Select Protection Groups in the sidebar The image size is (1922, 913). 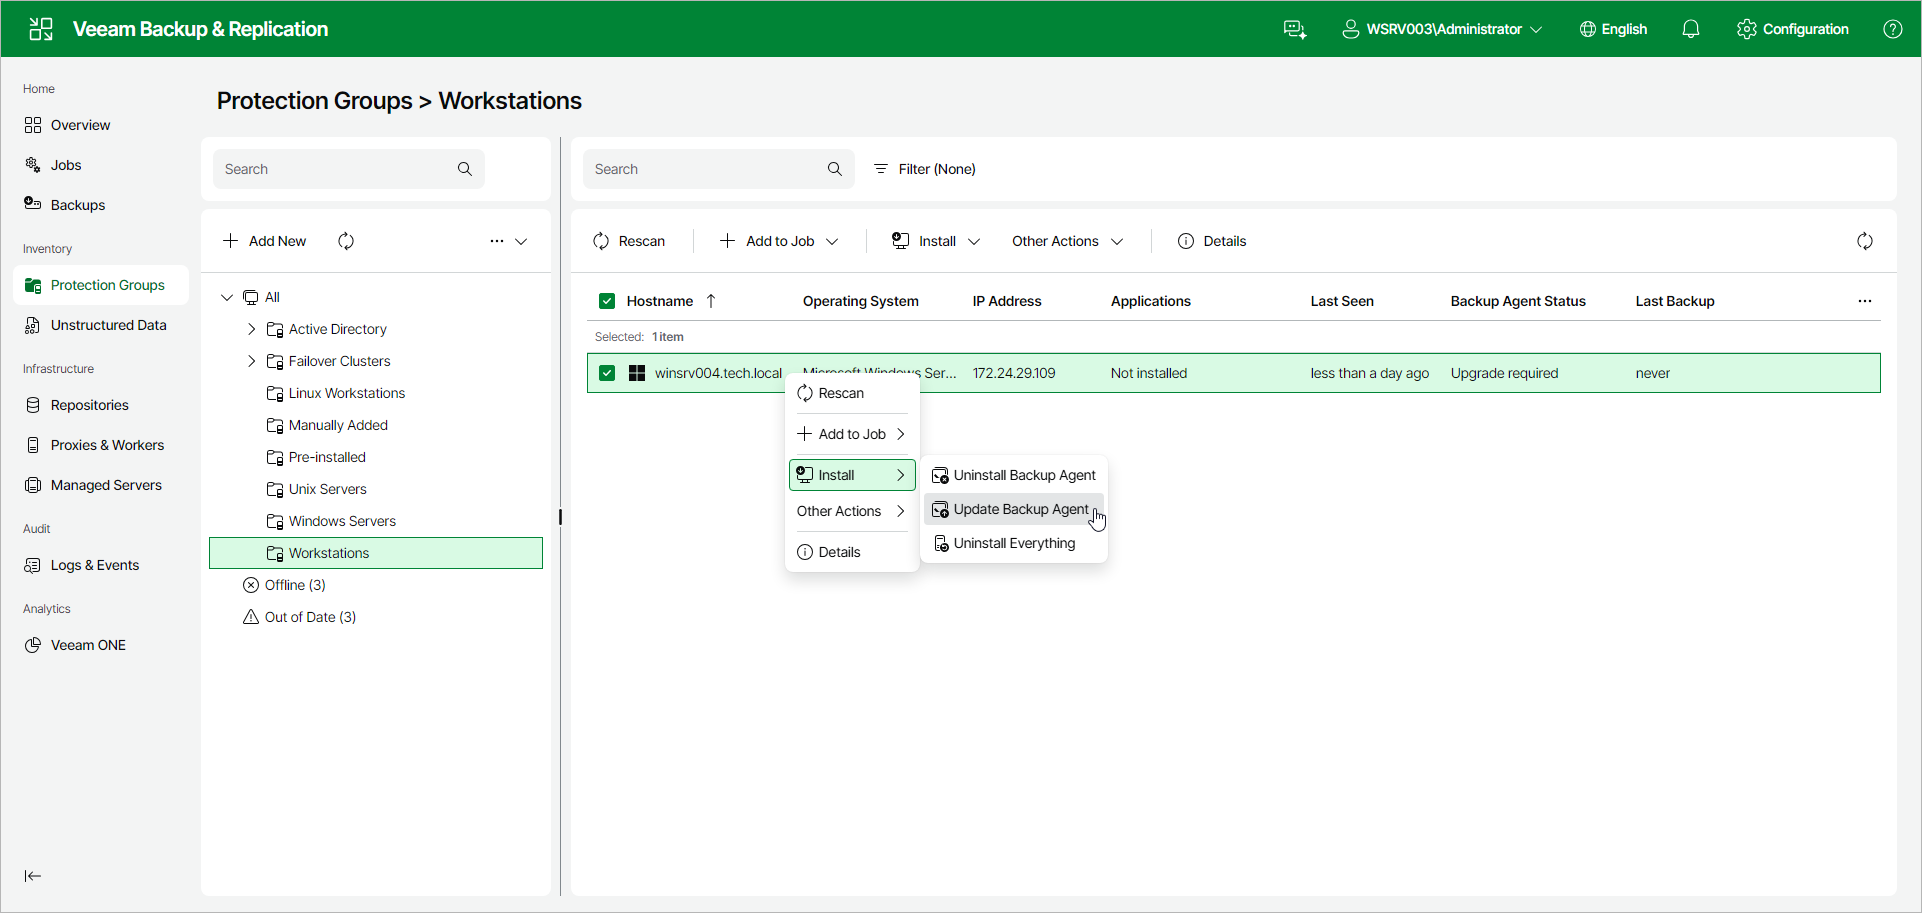coord(100,285)
